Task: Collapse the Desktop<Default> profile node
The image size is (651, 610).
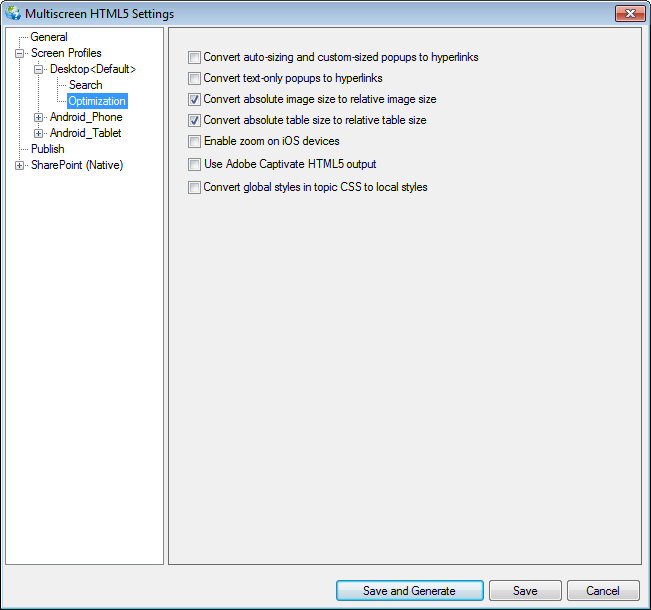Action: [39, 69]
